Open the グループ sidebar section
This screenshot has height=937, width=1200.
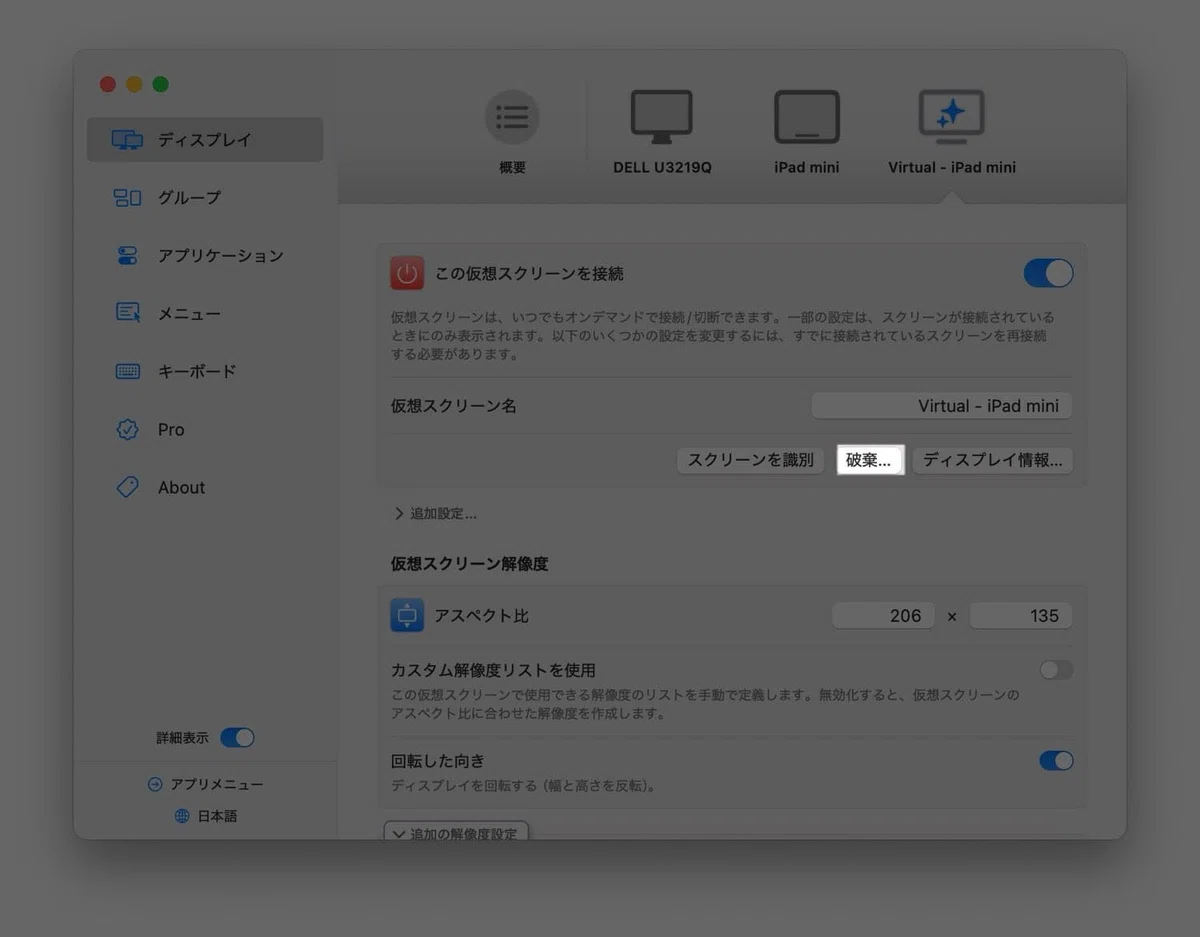[205, 198]
